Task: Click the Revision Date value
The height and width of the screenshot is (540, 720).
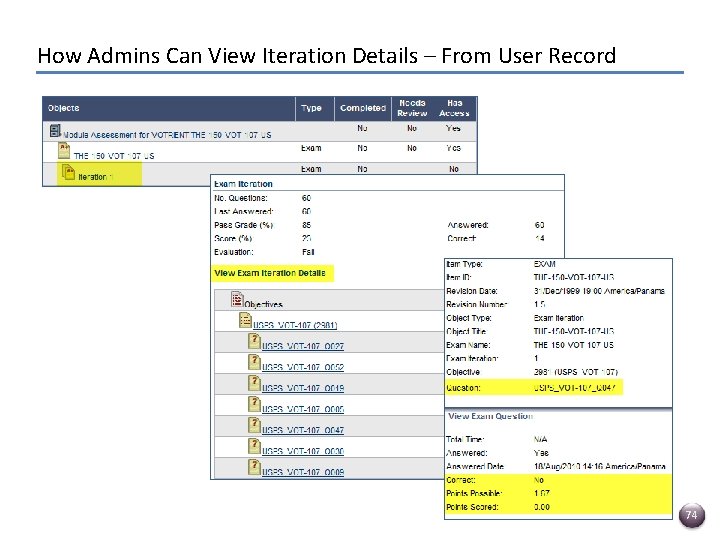Action: click(599, 291)
